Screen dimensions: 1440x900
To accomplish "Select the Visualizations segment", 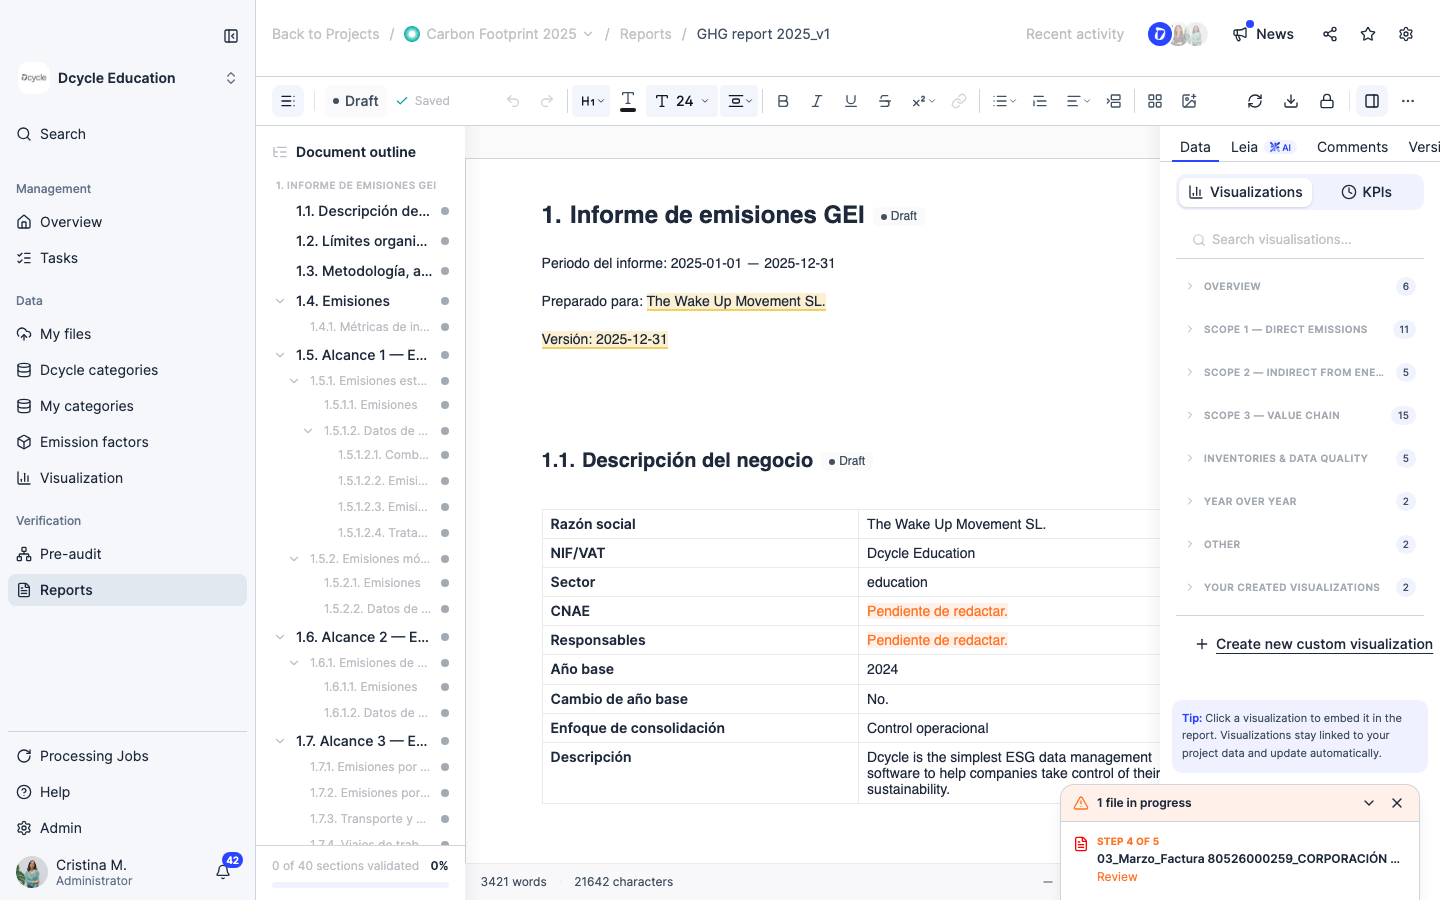I will point(1245,192).
